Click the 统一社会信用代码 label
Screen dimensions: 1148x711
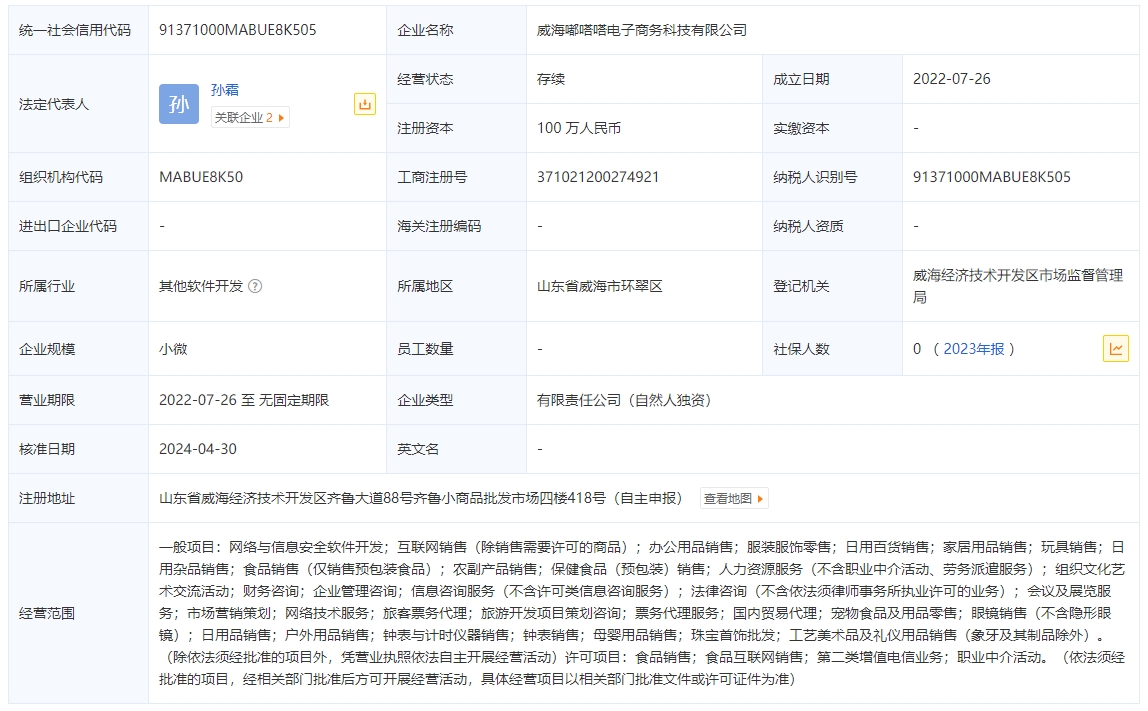(x=75, y=30)
